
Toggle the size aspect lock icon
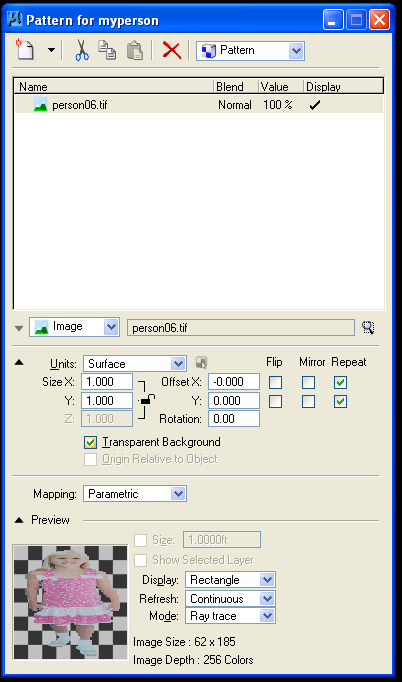point(146,400)
